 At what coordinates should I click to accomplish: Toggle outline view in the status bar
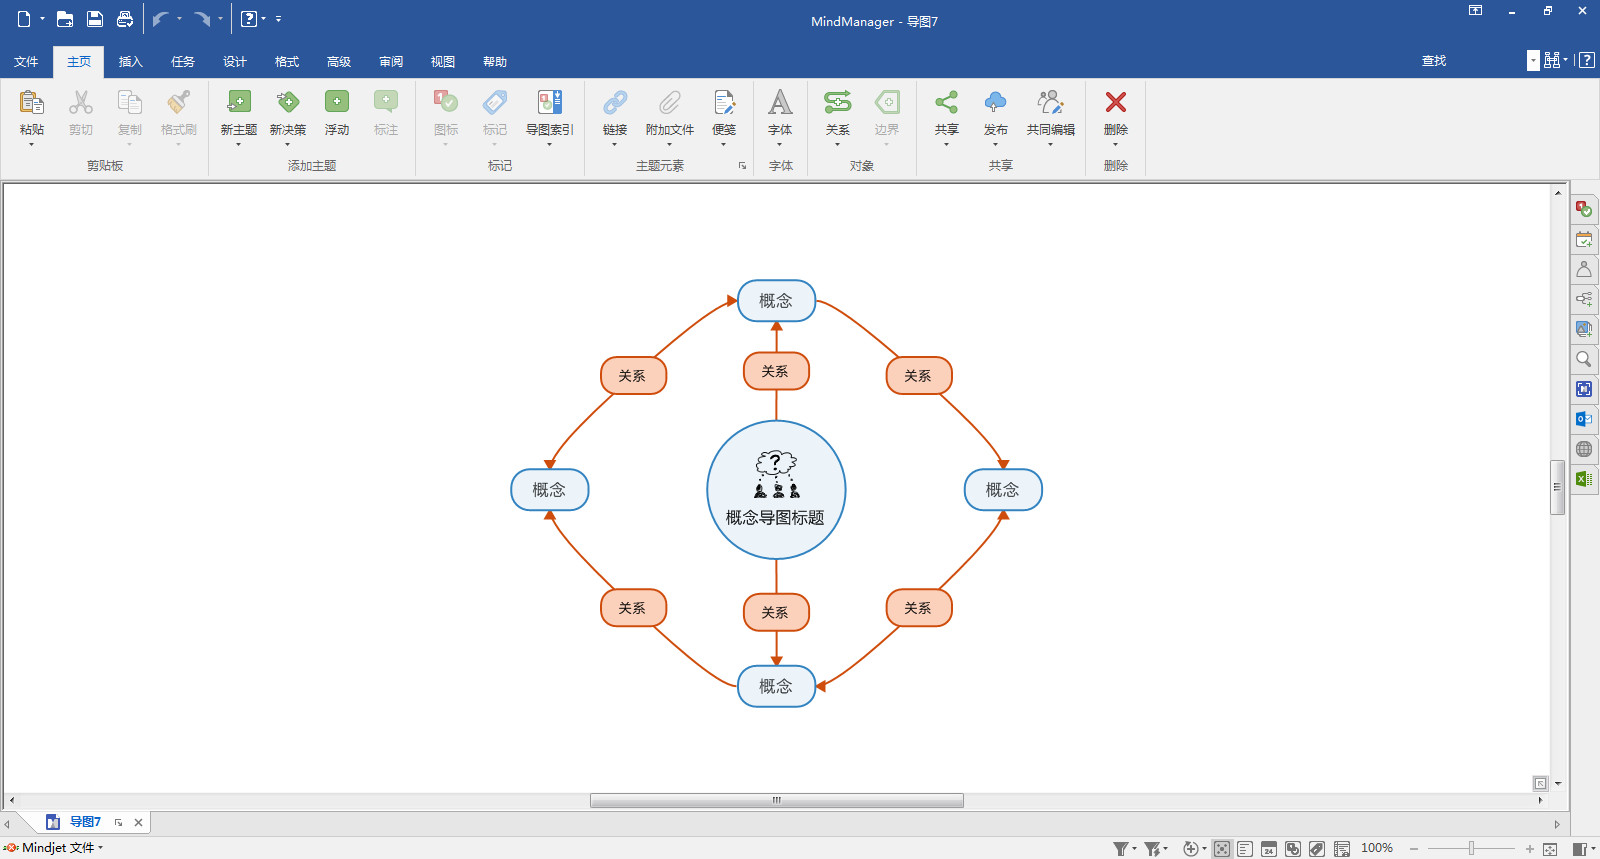[1245, 849]
